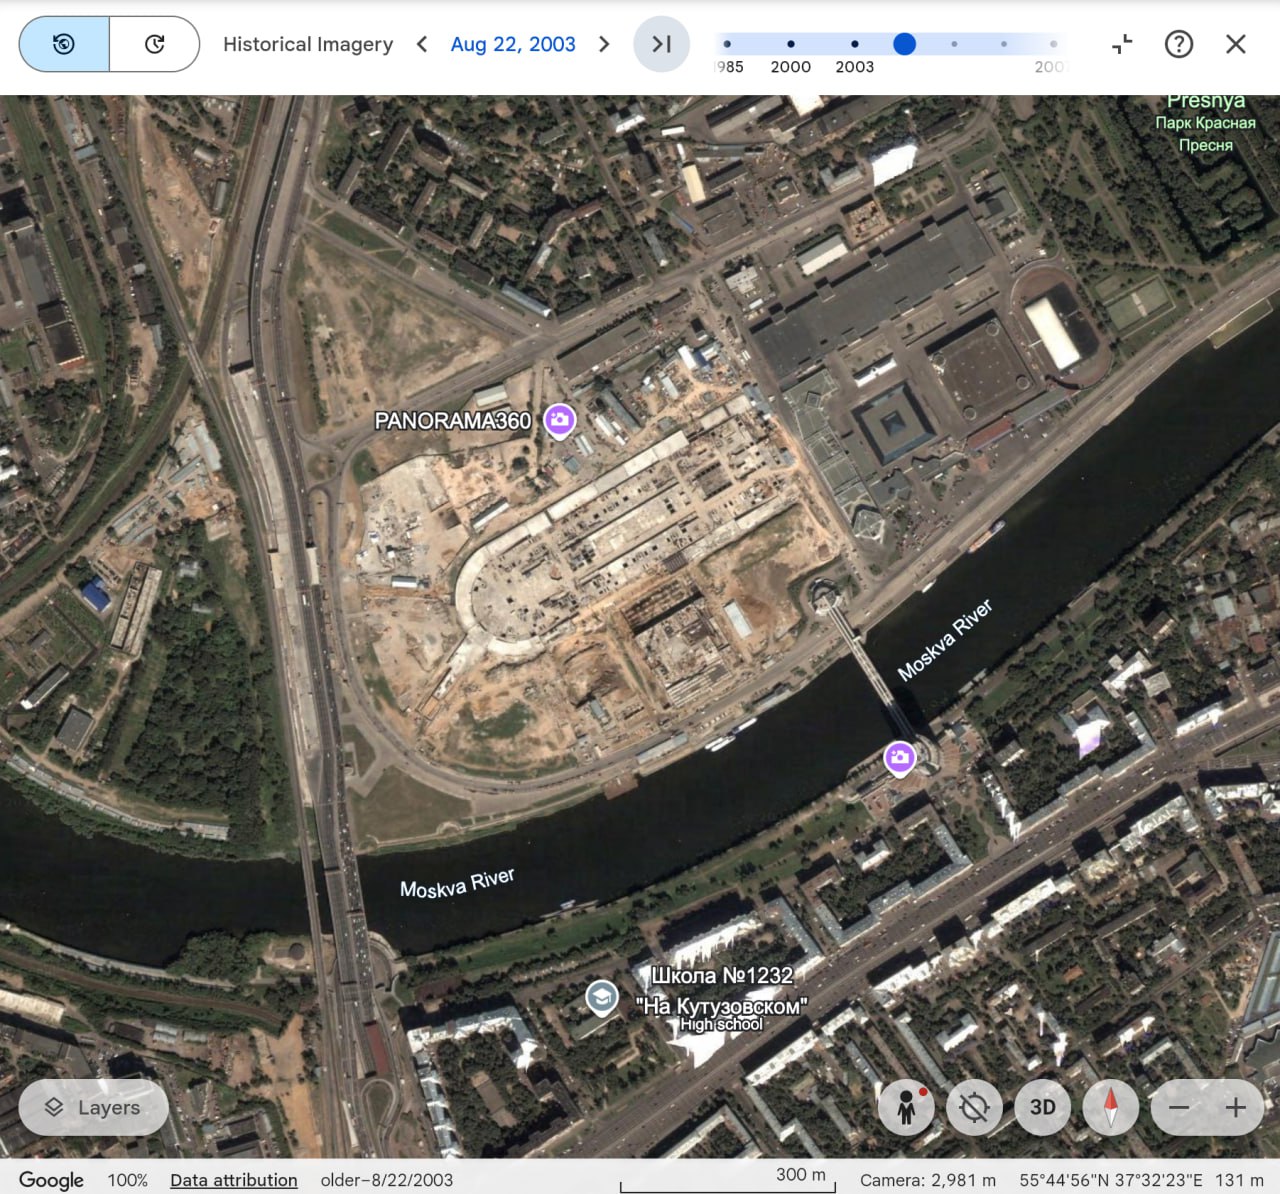Click the current timeline slider handle

pyautogui.click(x=904, y=44)
